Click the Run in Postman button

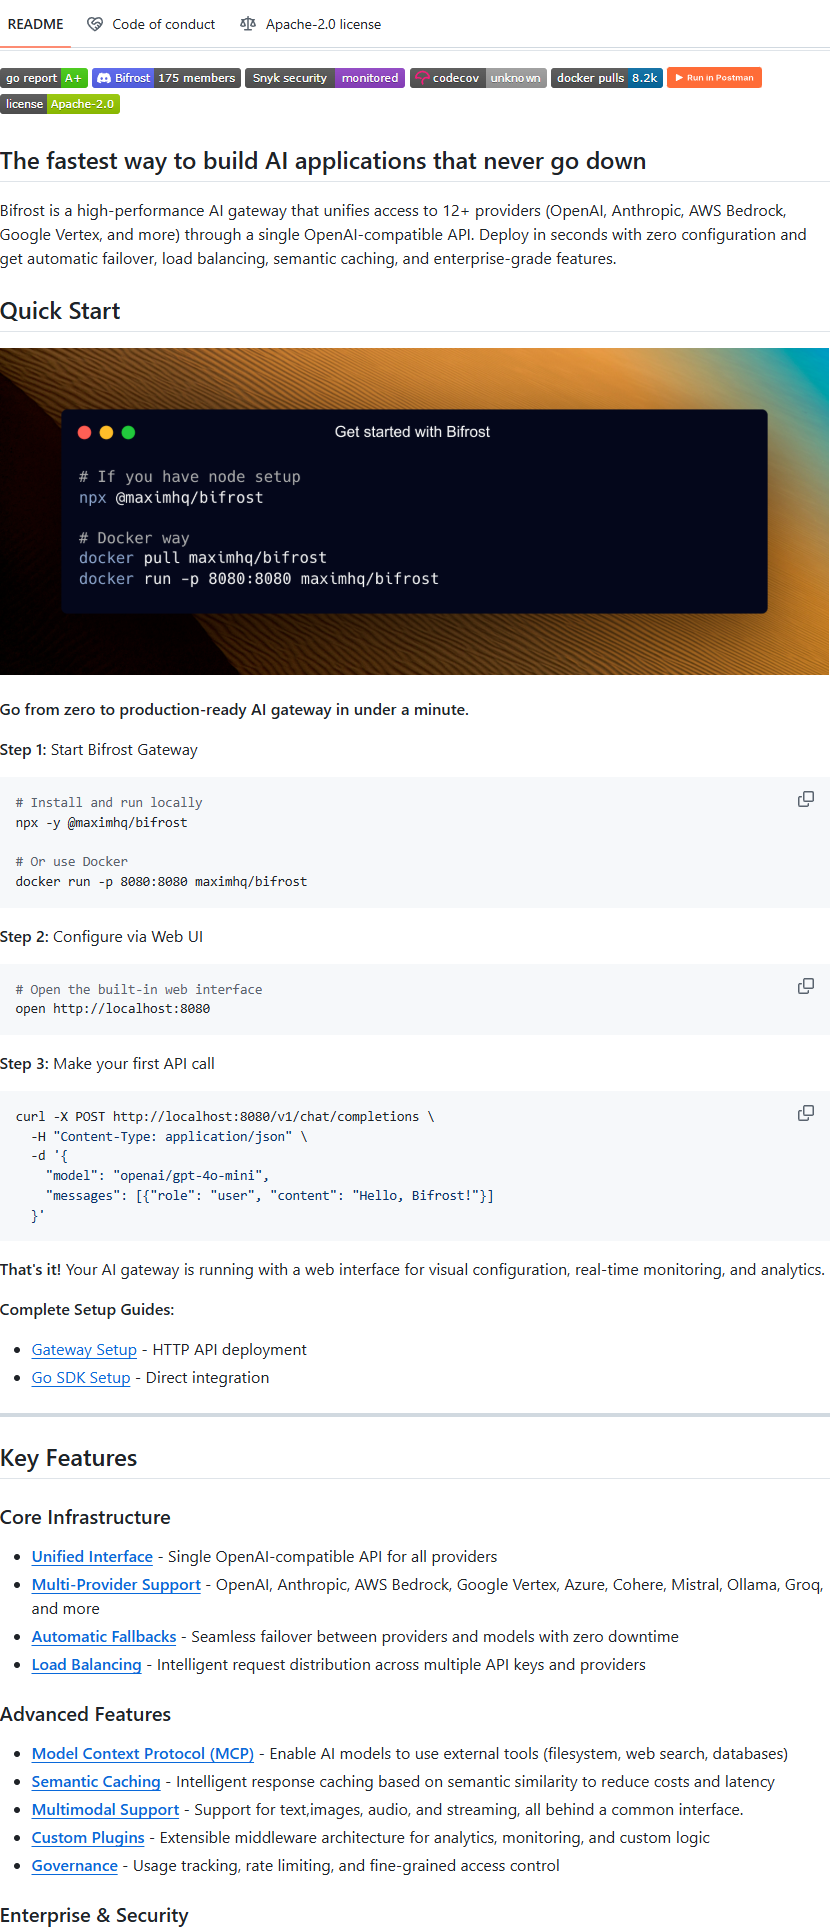coord(714,78)
